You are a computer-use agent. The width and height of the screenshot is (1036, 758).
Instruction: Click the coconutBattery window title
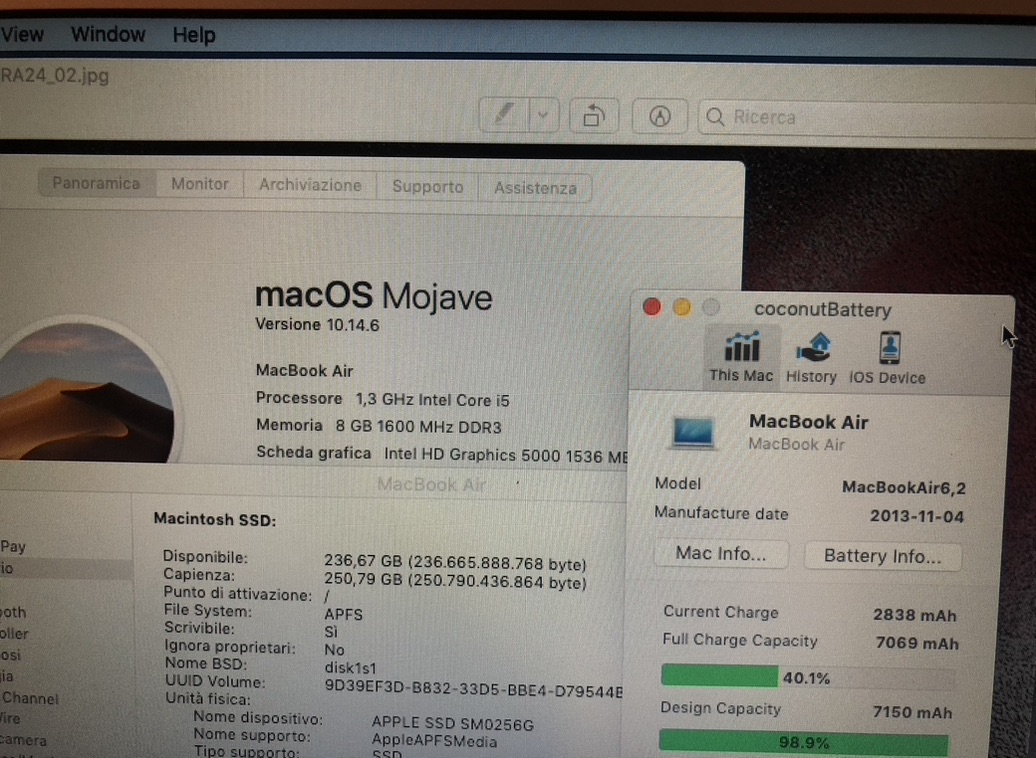pyautogui.click(x=823, y=309)
